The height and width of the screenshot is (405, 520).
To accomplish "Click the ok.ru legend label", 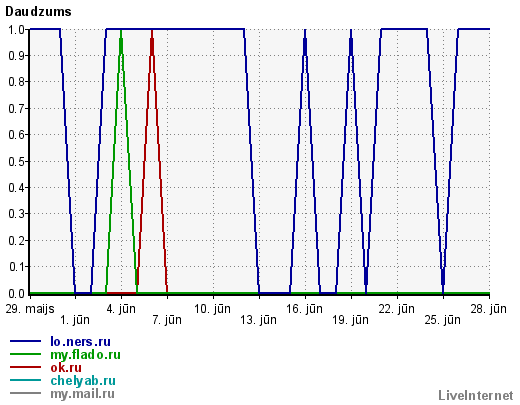I will [66, 368].
